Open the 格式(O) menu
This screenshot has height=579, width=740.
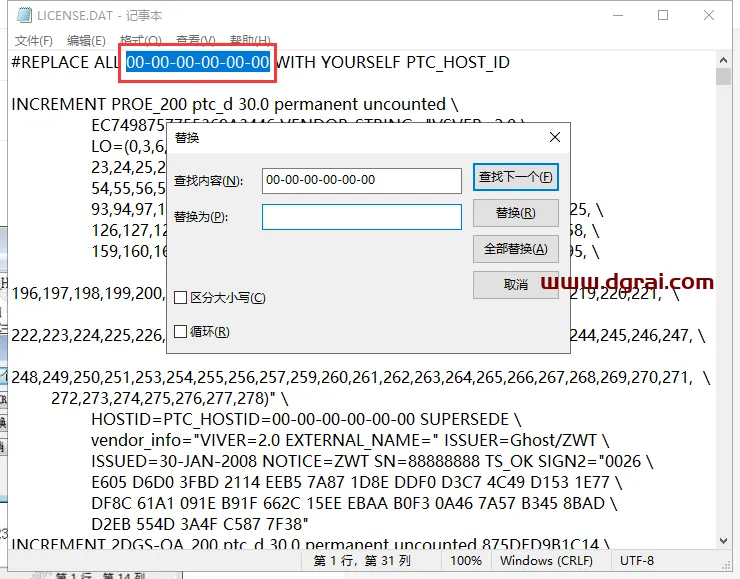(x=141, y=41)
